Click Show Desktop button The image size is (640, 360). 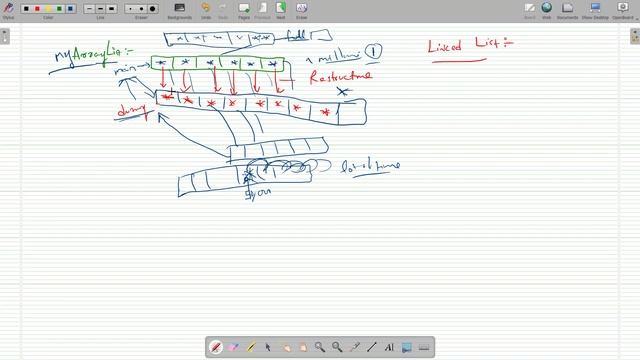595,11
